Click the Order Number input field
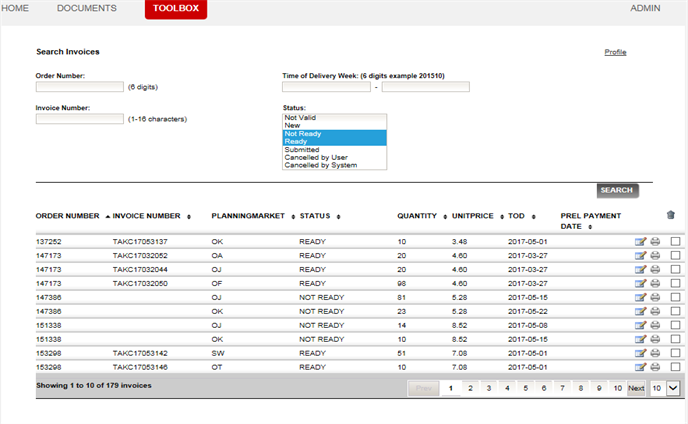688x424 pixels. coord(79,87)
